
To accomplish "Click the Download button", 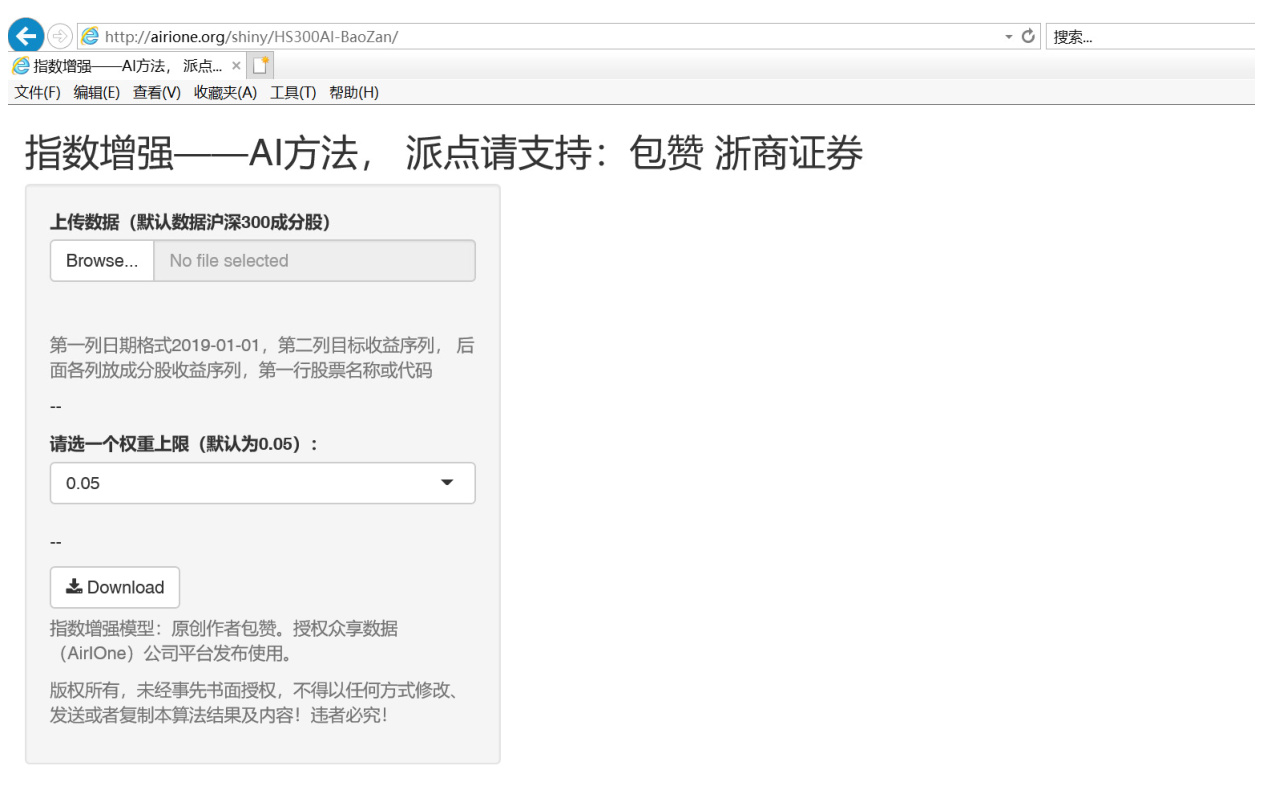I will point(114,587).
